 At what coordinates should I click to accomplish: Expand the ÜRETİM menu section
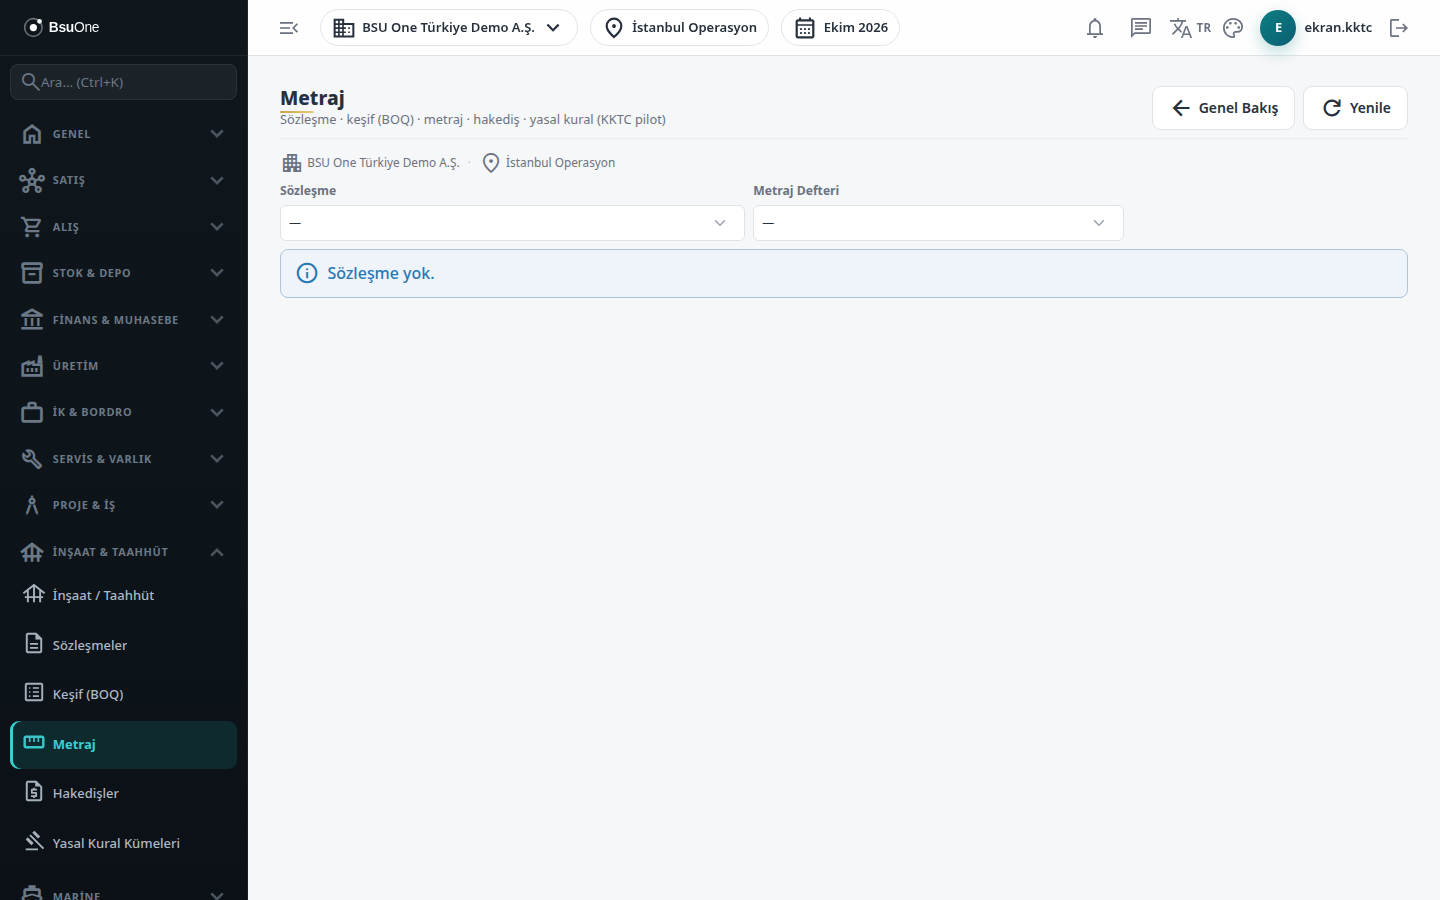click(x=124, y=366)
